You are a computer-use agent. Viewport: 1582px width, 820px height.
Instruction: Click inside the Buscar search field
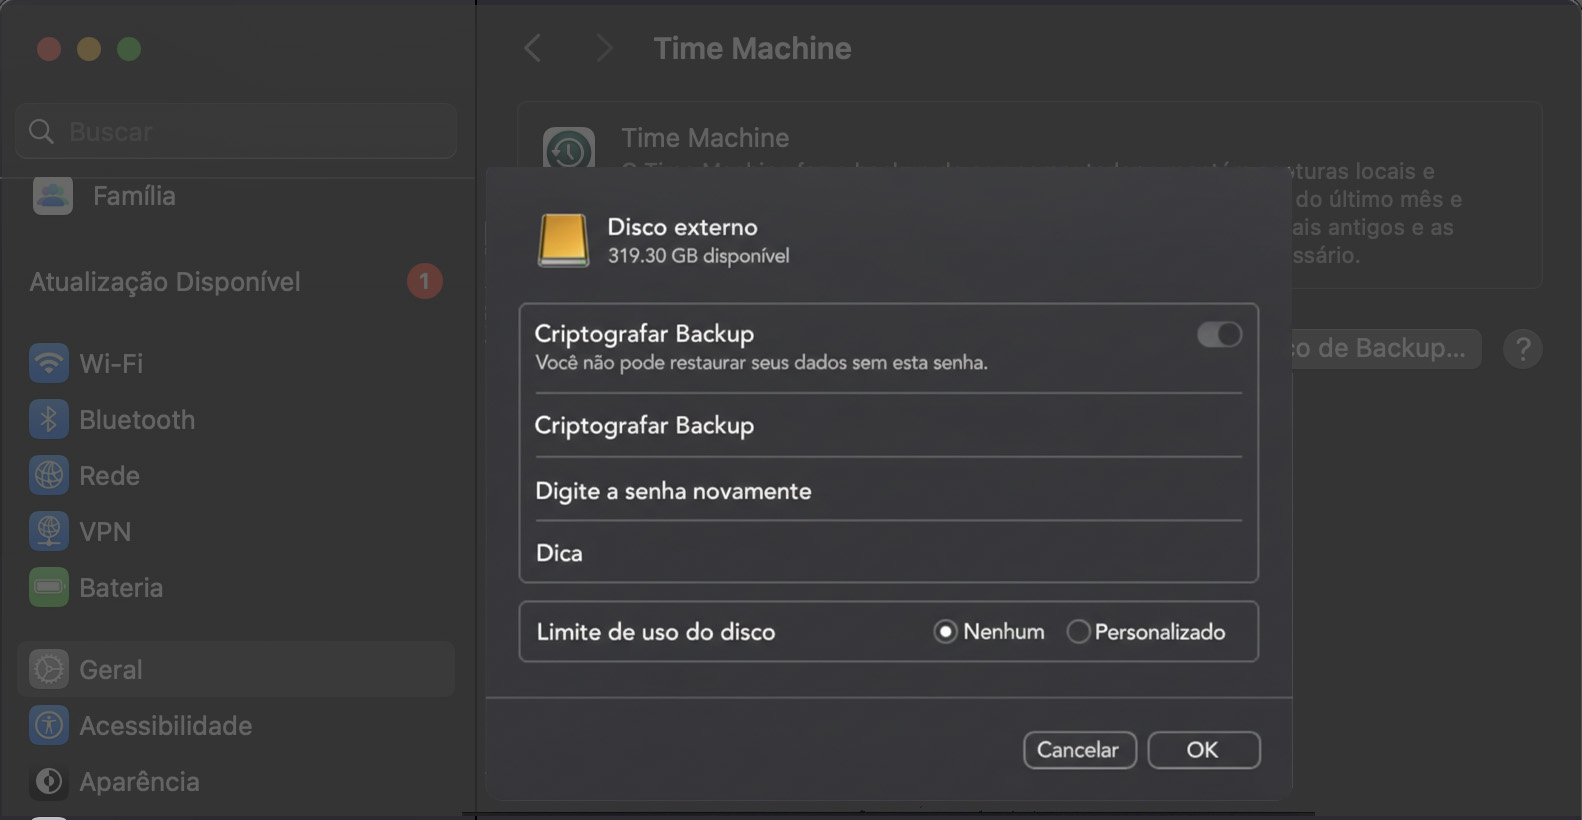tap(235, 131)
